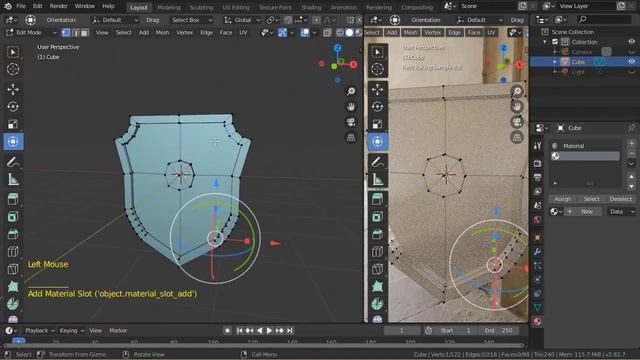Viewport: 640px width, 360px height.
Task: Open the Keying dropdown in timeline
Action: tap(71, 331)
